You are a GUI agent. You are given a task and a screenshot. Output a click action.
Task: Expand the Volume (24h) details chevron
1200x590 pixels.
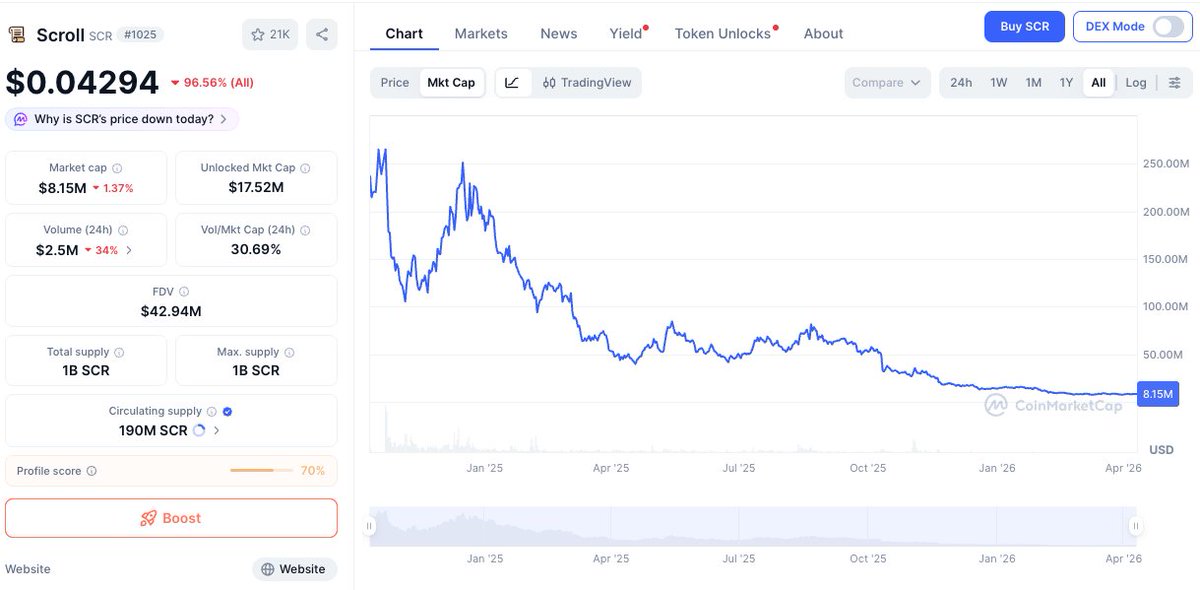pyautogui.click(x=129, y=250)
